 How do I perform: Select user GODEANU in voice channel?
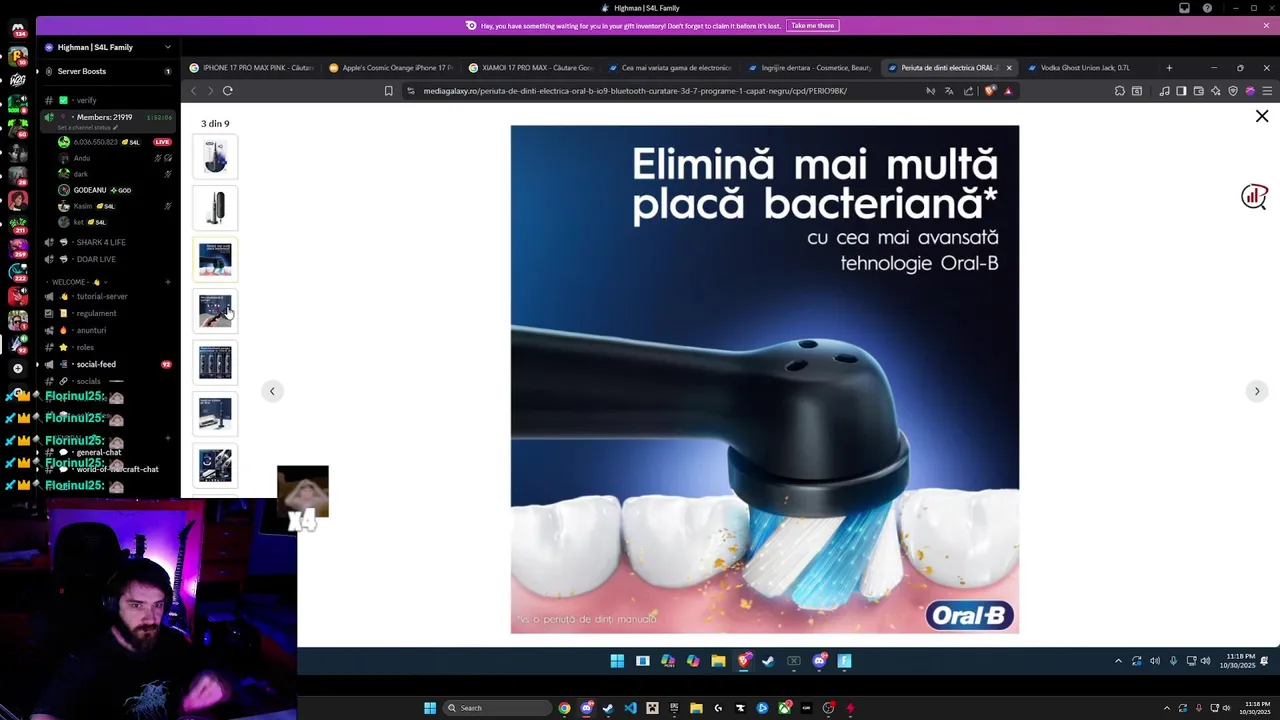pos(115,190)
